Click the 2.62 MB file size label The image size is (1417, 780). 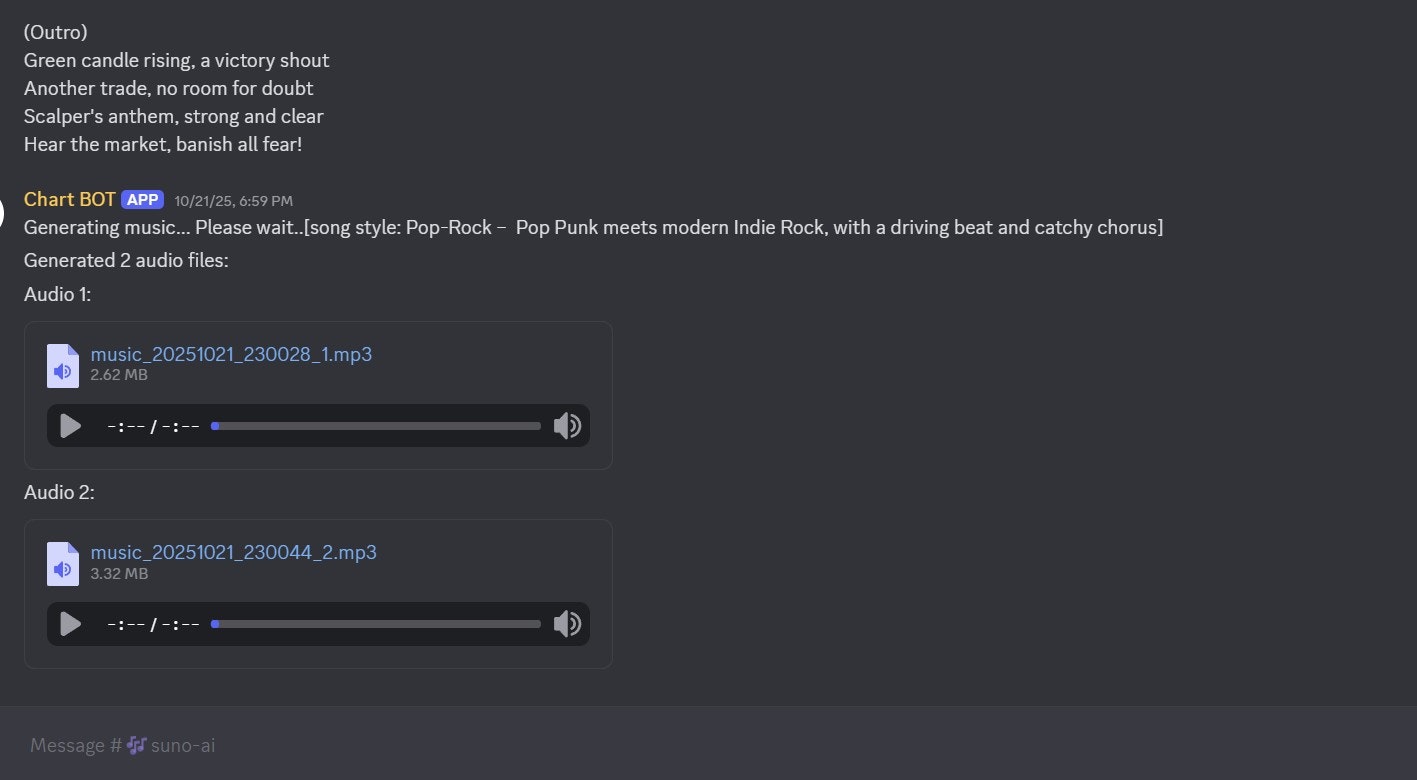tap(118, 374)
